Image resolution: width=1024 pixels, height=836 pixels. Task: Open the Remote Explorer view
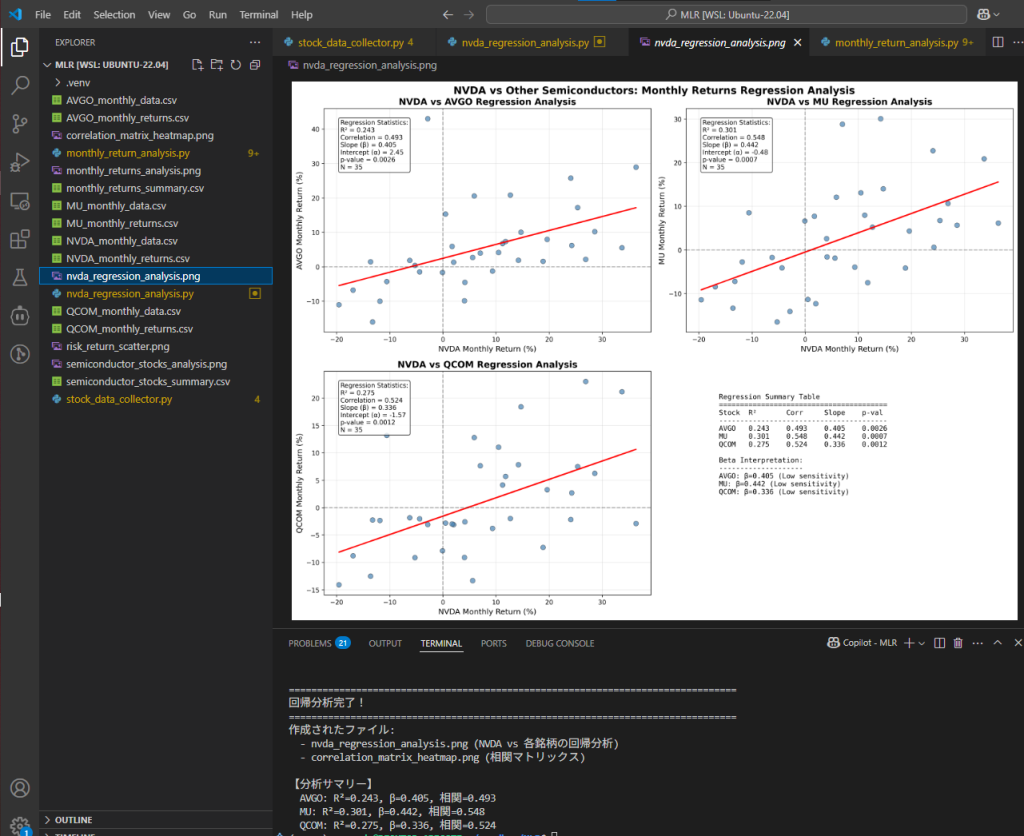click(20, 201)
